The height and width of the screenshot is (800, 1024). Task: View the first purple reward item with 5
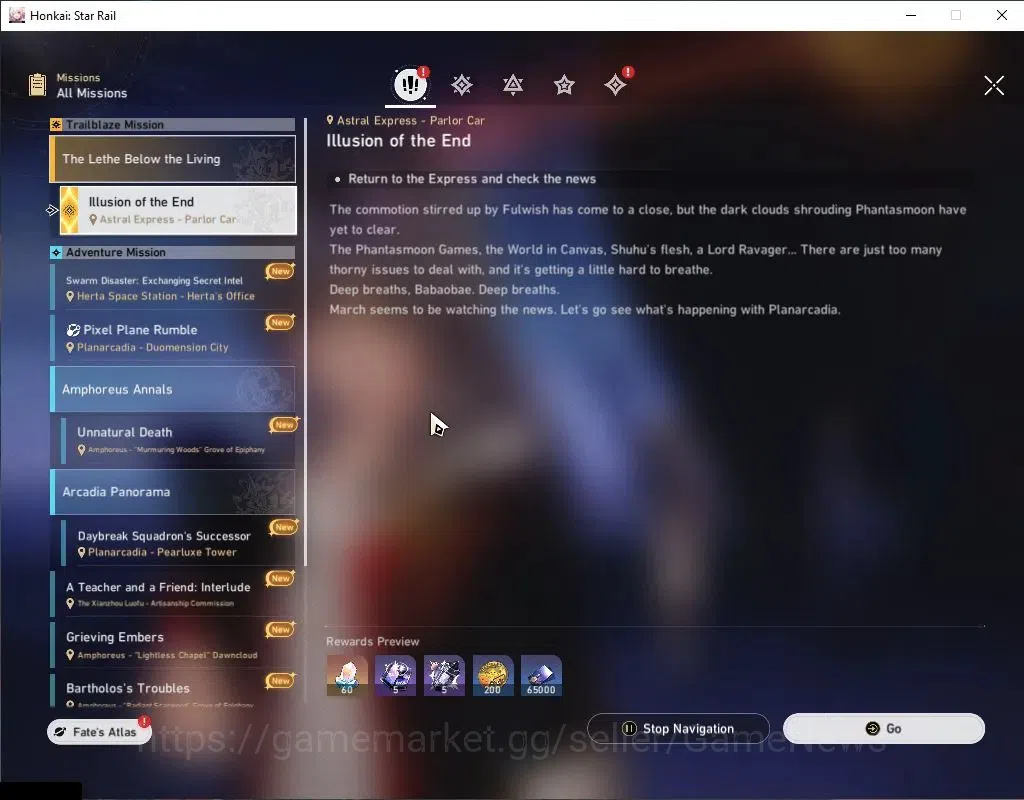(x=395, y=675)
